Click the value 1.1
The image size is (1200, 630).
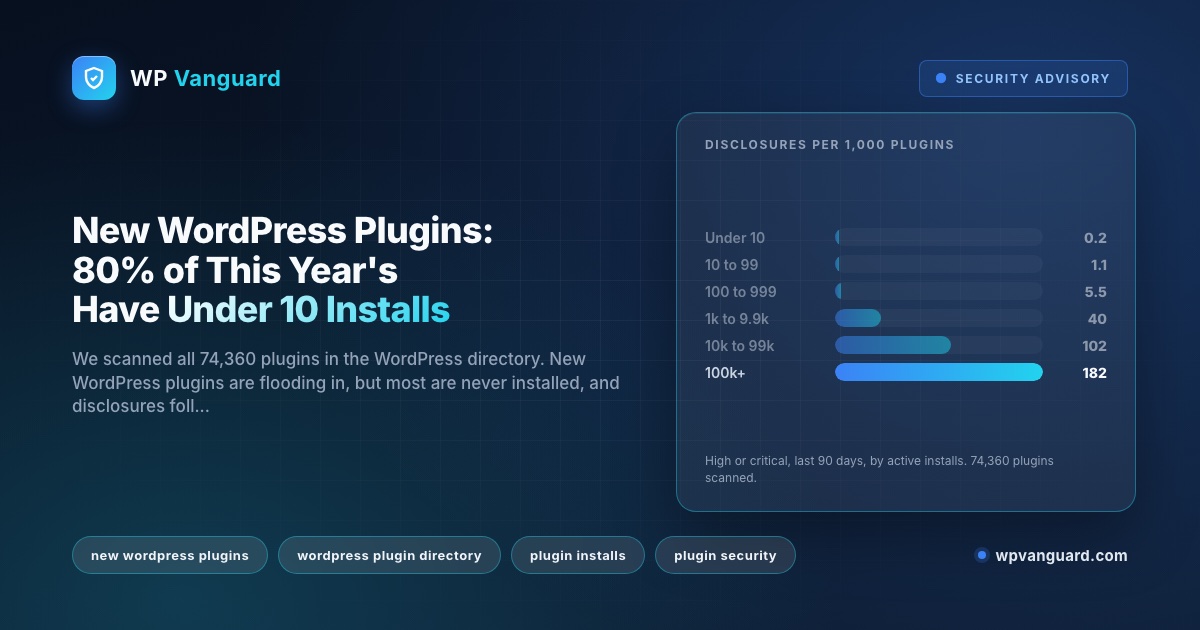(1098, 265)
